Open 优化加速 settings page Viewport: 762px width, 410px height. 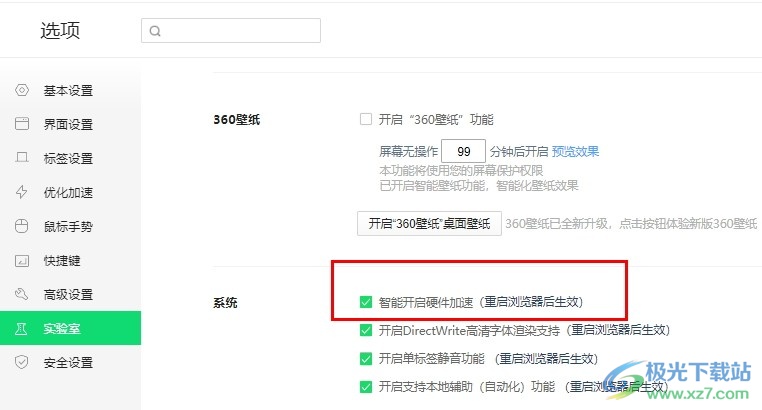click(70, 192)
